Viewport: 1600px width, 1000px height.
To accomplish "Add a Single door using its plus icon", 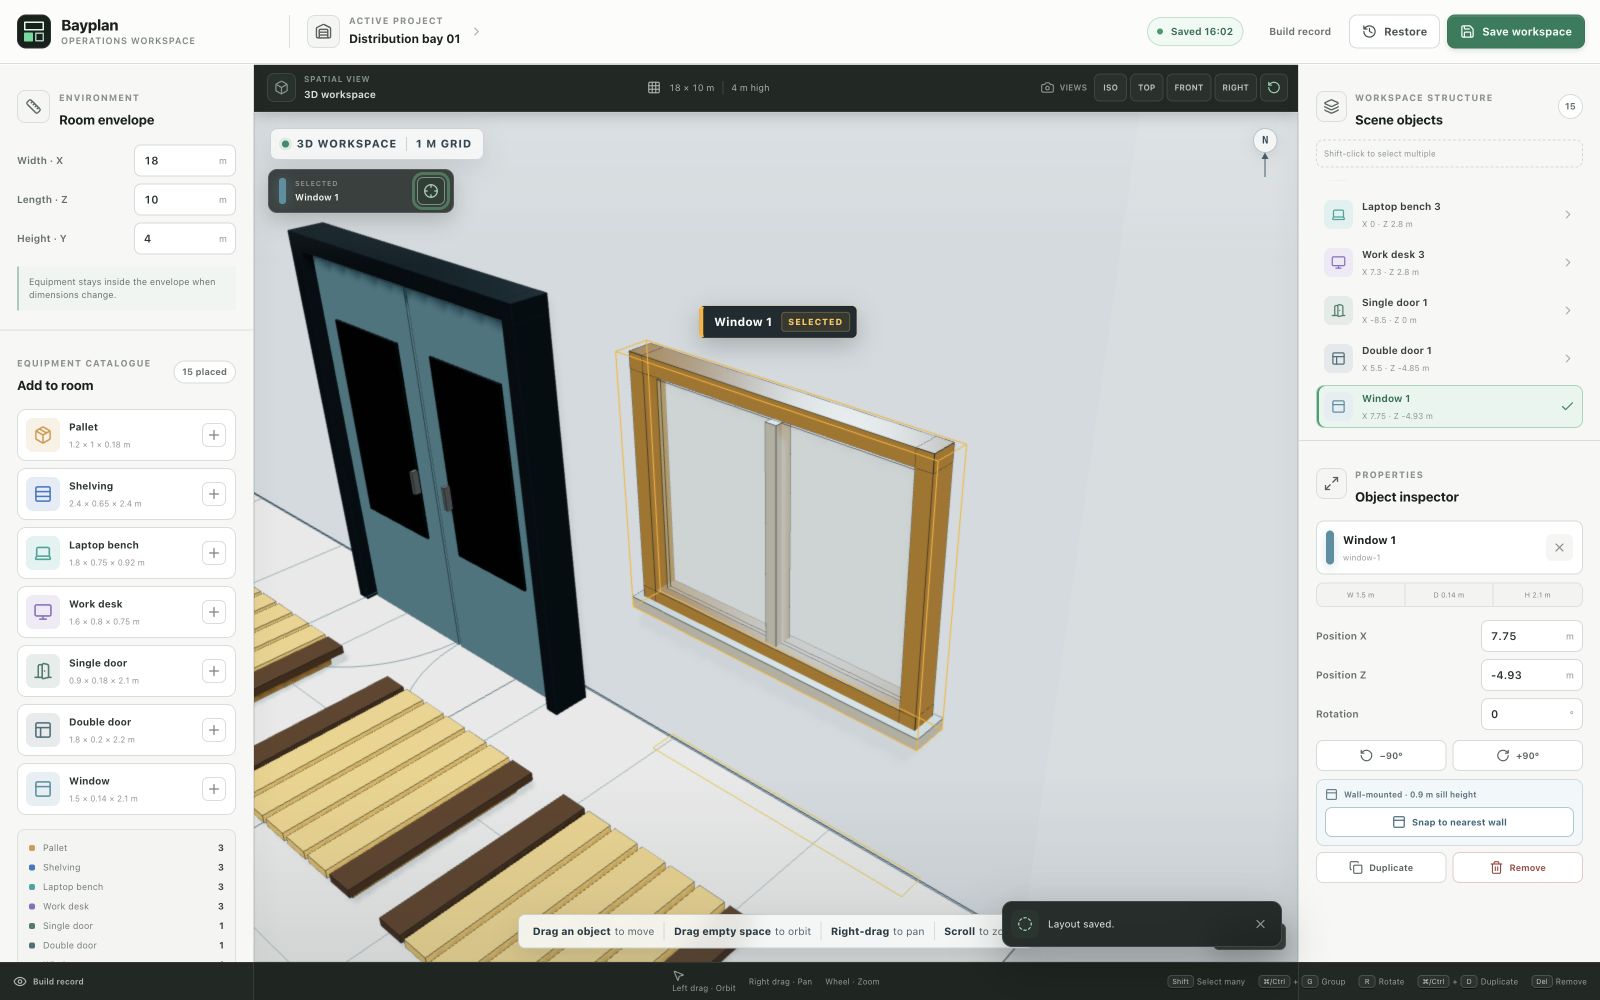I will pyautogui.click(x=214, y=671).
